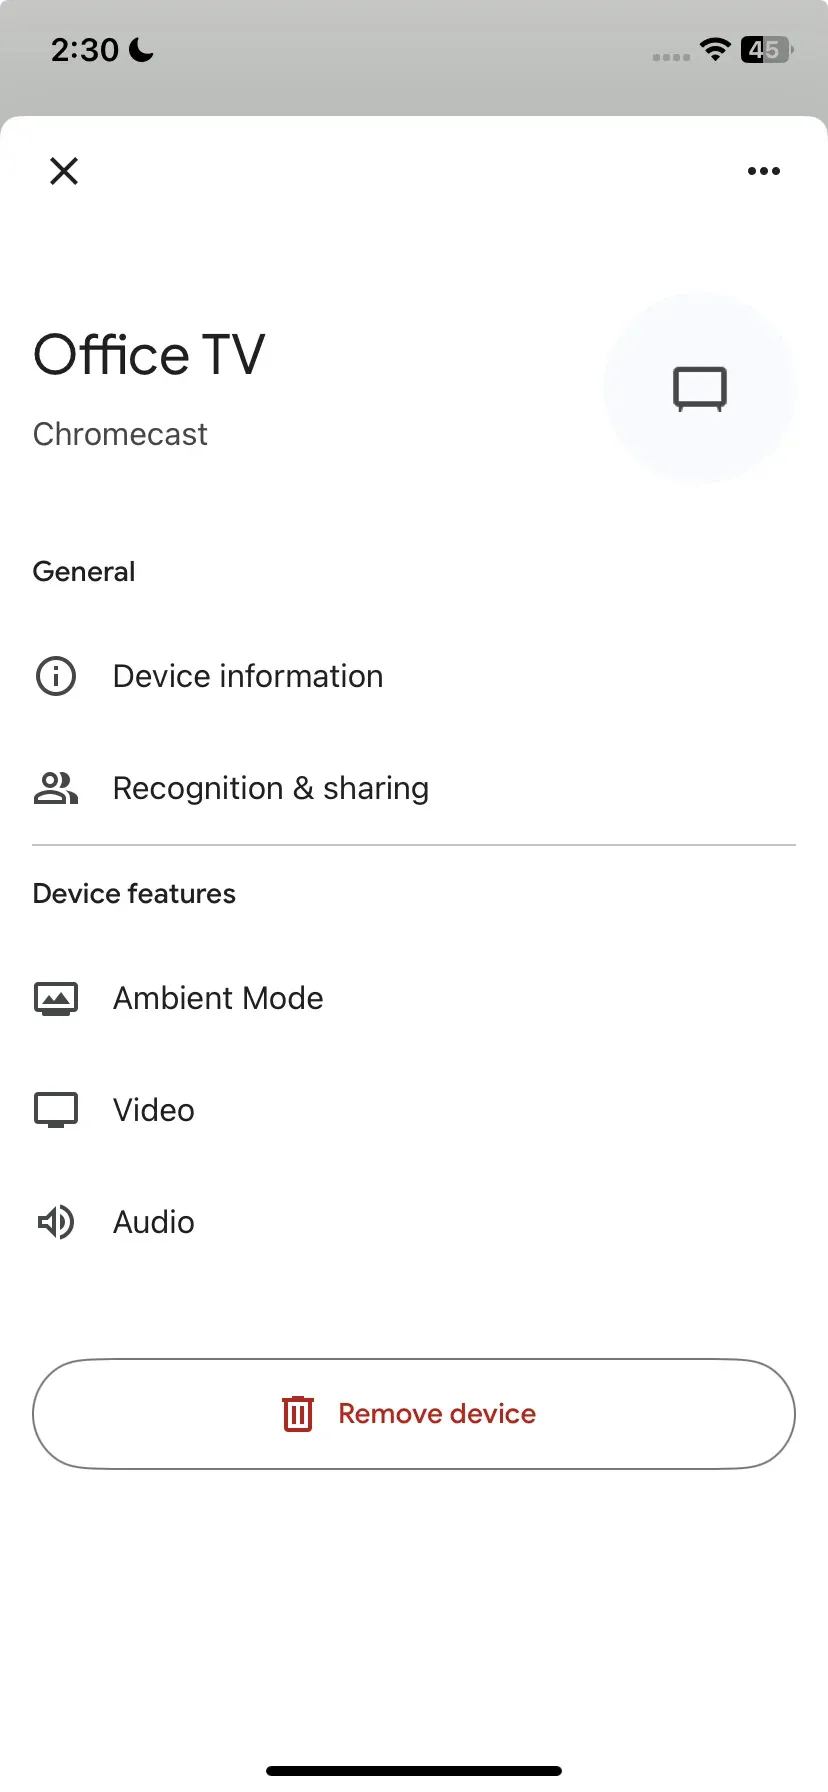Screen dimensions: 828x1792
Task: Open the Video settings entry
Action: (x=154, y=1110)
